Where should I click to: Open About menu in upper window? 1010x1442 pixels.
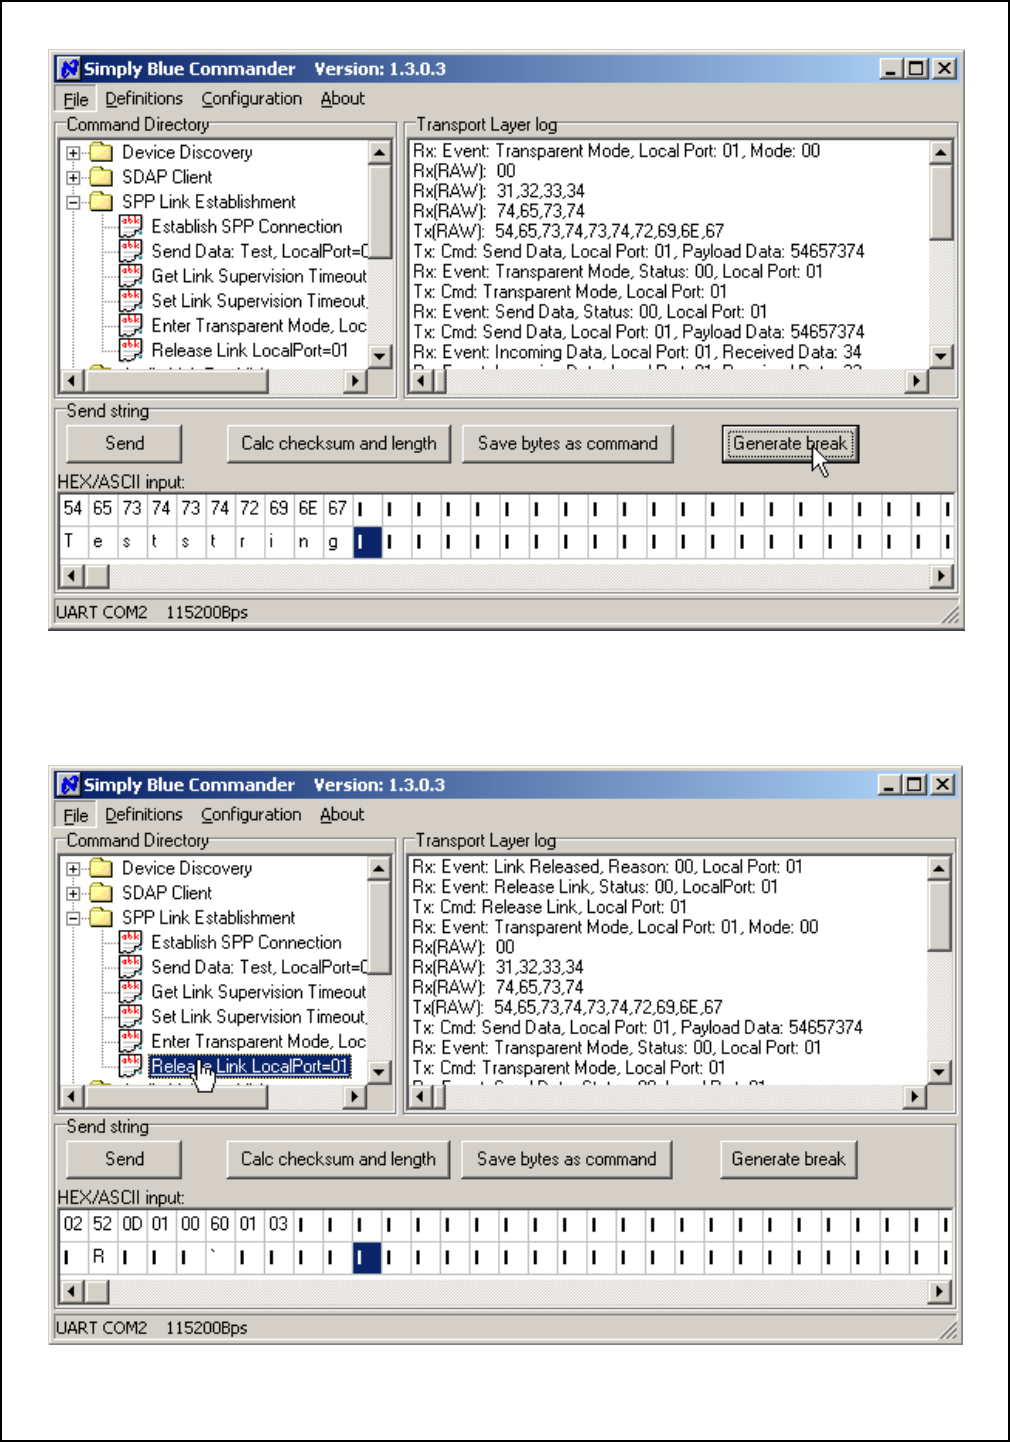342,99
